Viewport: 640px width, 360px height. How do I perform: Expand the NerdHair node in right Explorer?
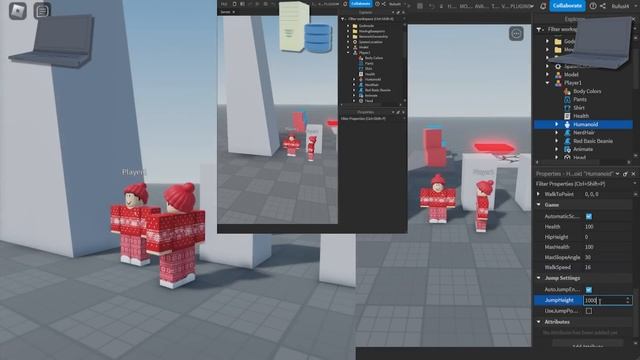pos(556,133)
